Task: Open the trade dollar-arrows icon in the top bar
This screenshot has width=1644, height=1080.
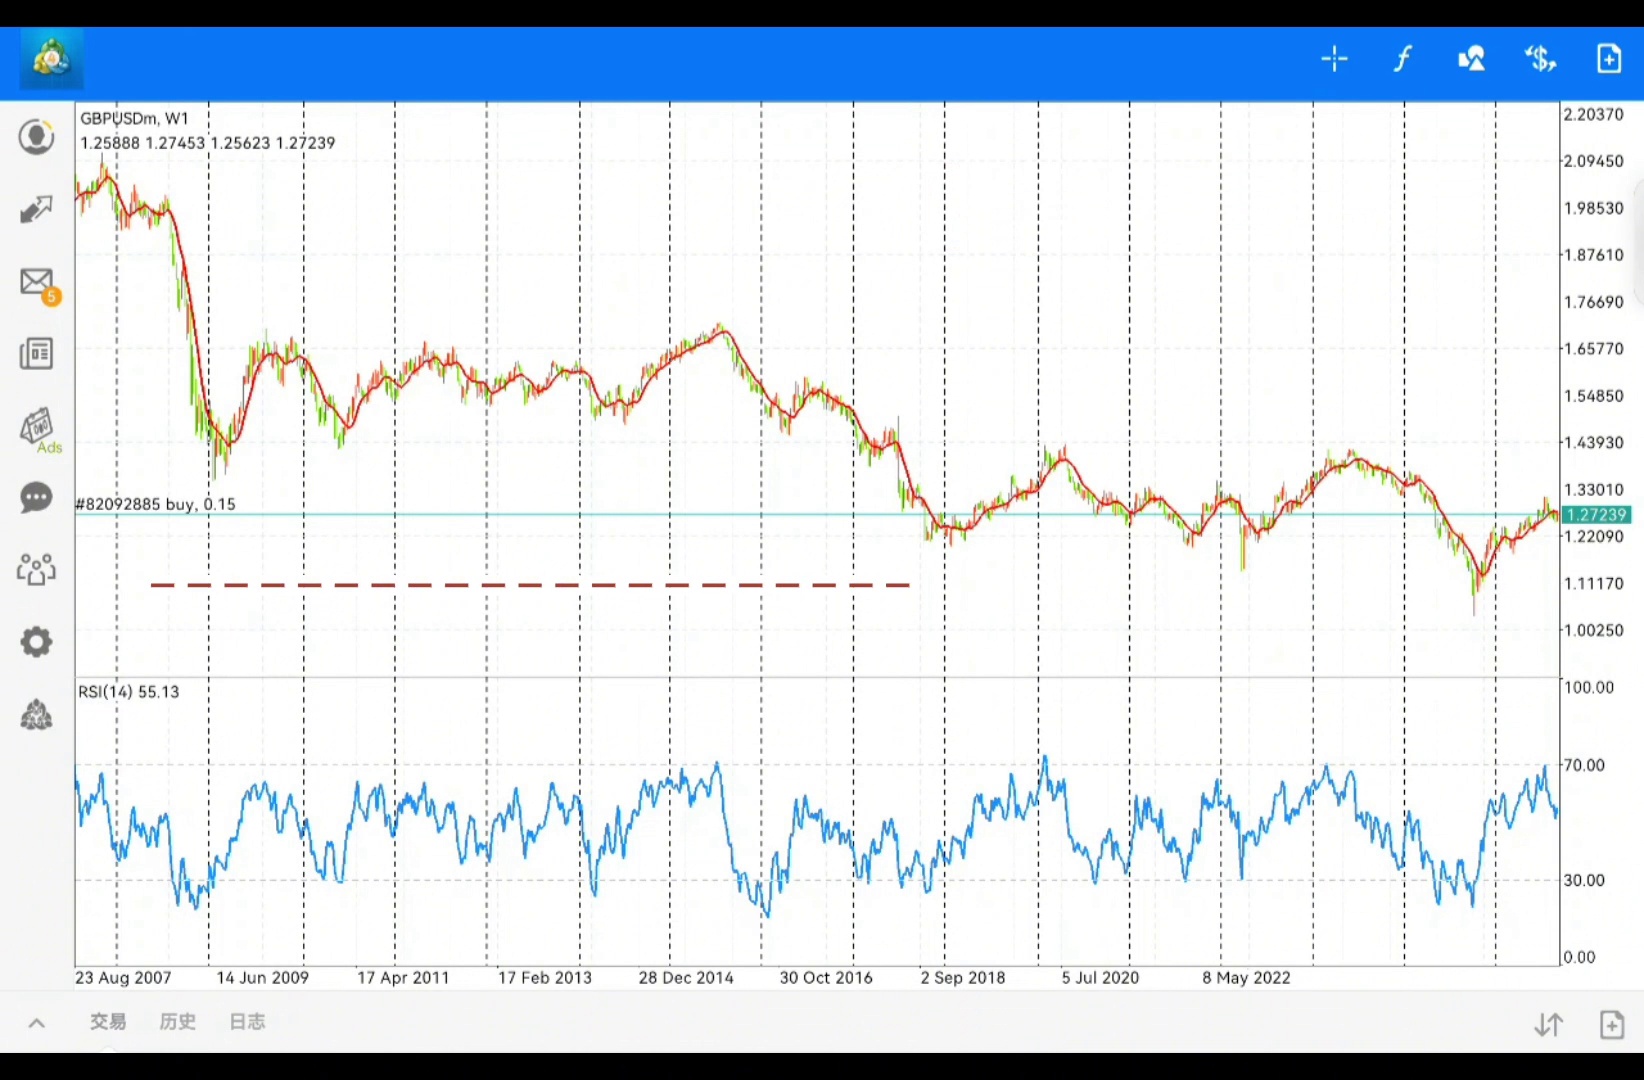Action: pyautogui.click(x=1540, y=59)
